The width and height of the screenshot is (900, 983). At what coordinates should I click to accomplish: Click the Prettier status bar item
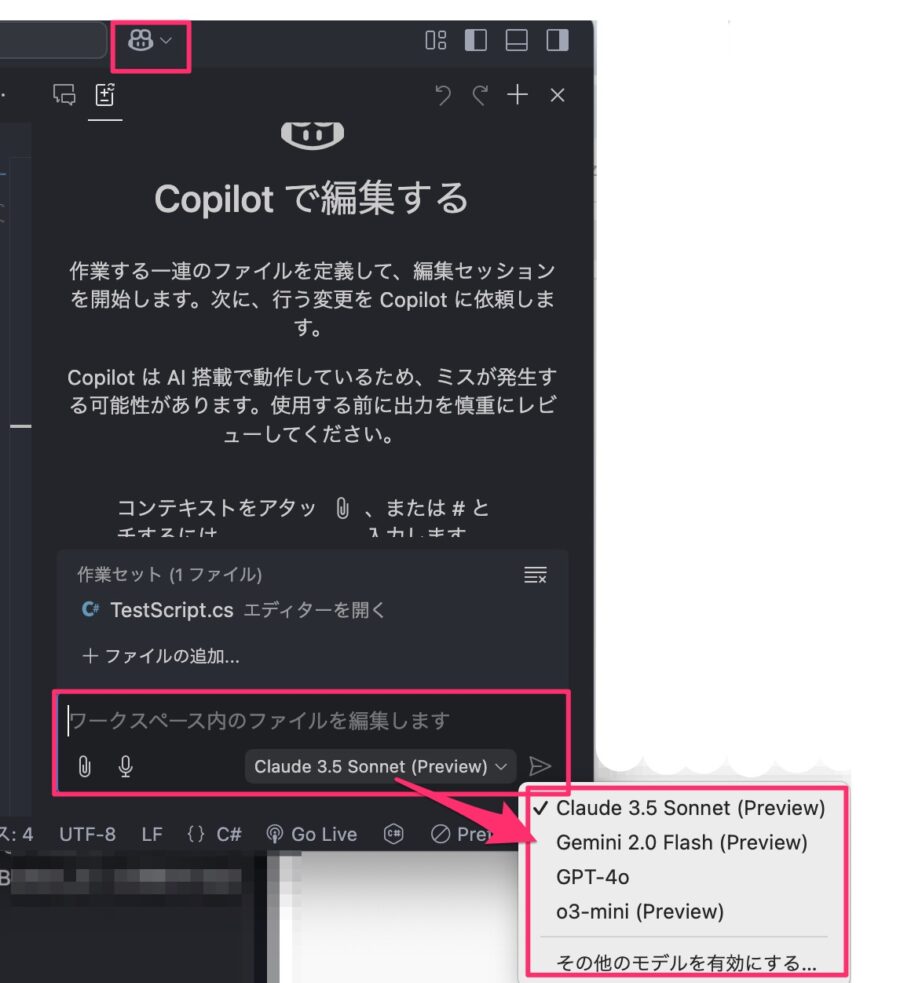462,834
